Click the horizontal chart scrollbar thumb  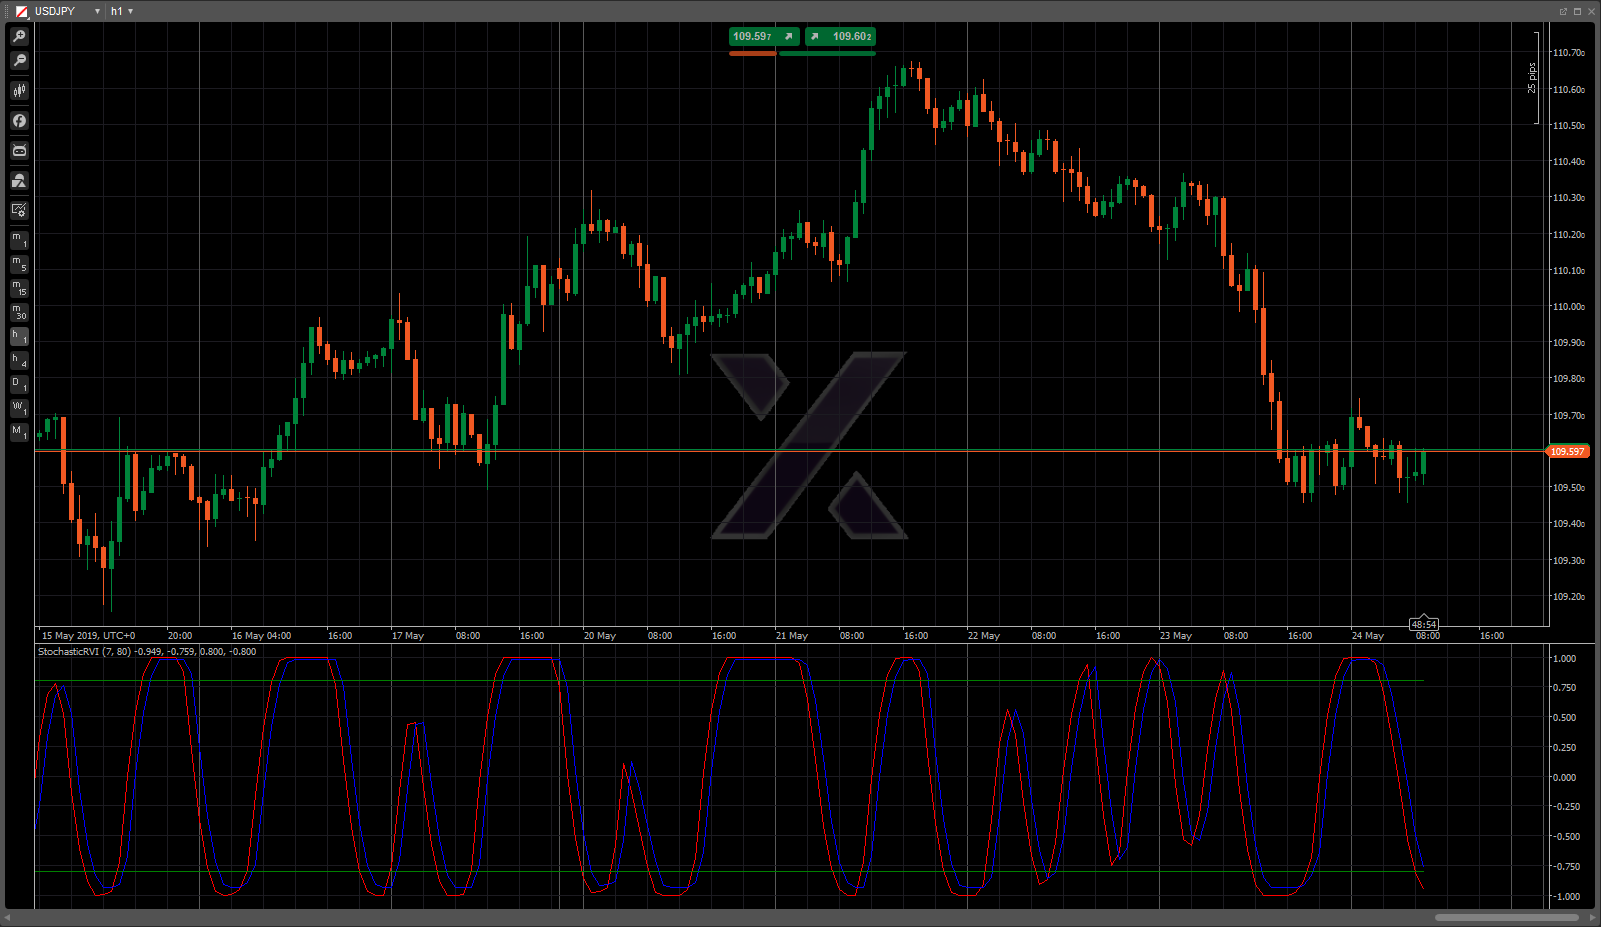point(1506,917)
